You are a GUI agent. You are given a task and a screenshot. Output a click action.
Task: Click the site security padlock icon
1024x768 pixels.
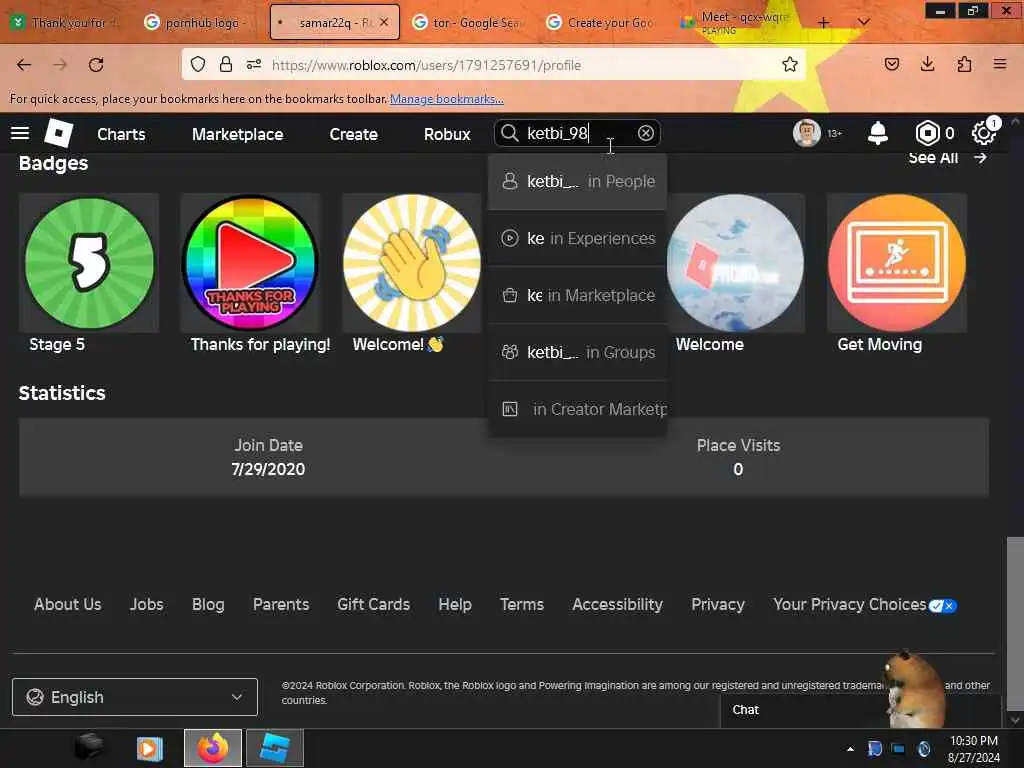point(226,64)
